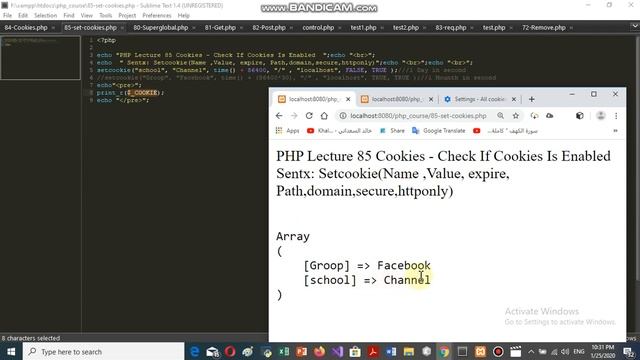Screen dimensions: 640x360
Task: Switch to 83-req.php editor tab
Action: coord(451,28)
